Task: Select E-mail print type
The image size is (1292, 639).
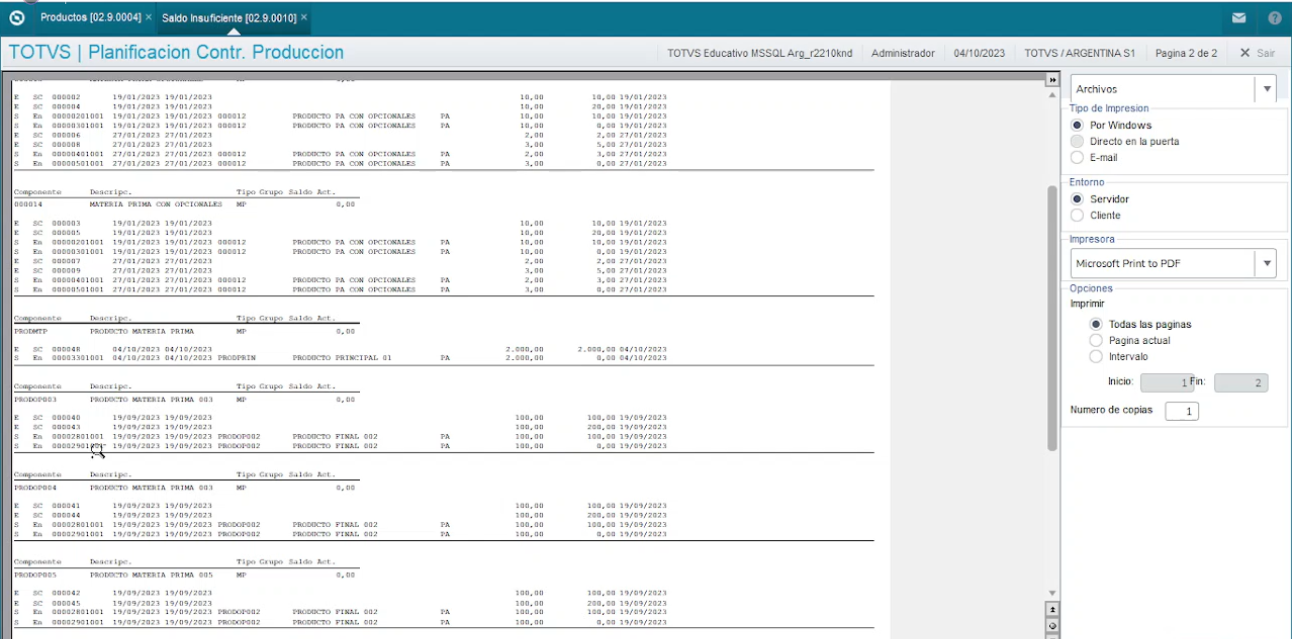Action: 1094,157
